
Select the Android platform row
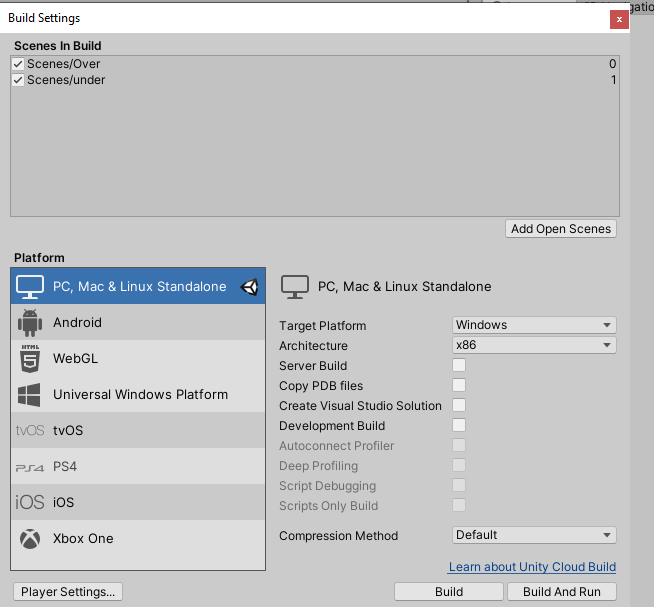[x=138, y=322]
